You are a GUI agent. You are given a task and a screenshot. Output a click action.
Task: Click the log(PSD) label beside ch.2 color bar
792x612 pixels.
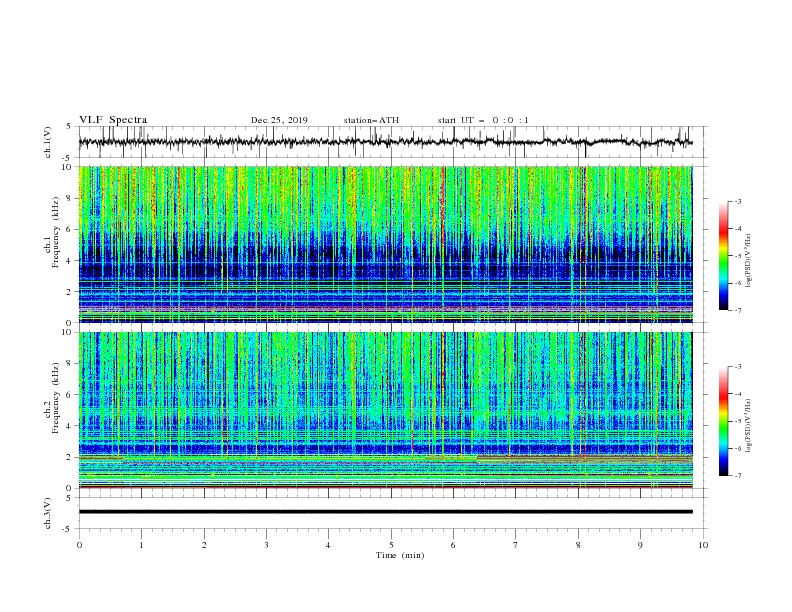tap(749, 426)
